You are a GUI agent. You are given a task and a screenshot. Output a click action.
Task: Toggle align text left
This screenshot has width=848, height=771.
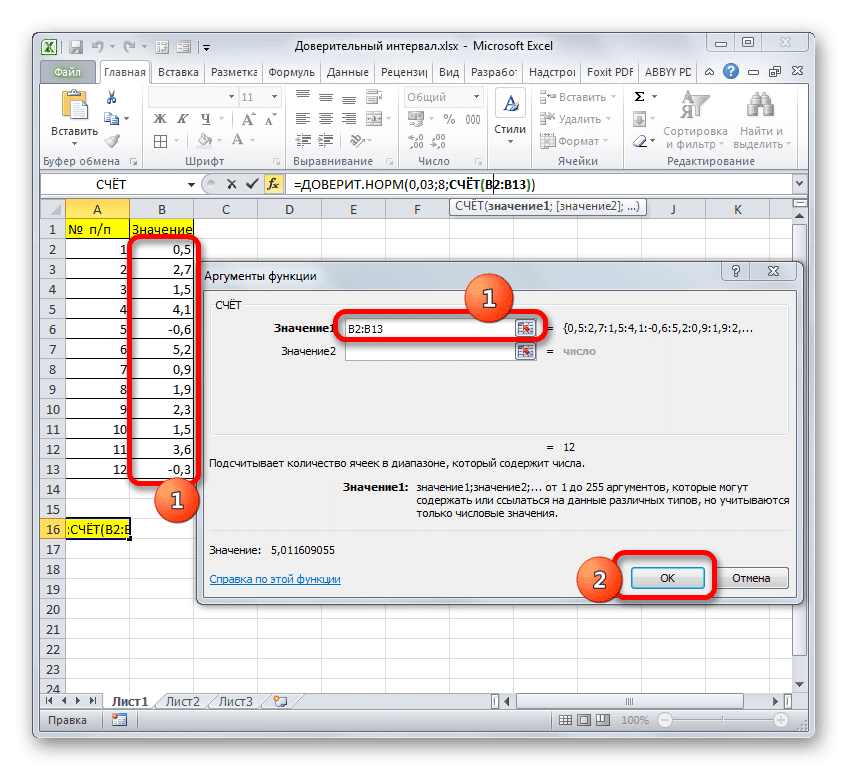pos(303,119)
